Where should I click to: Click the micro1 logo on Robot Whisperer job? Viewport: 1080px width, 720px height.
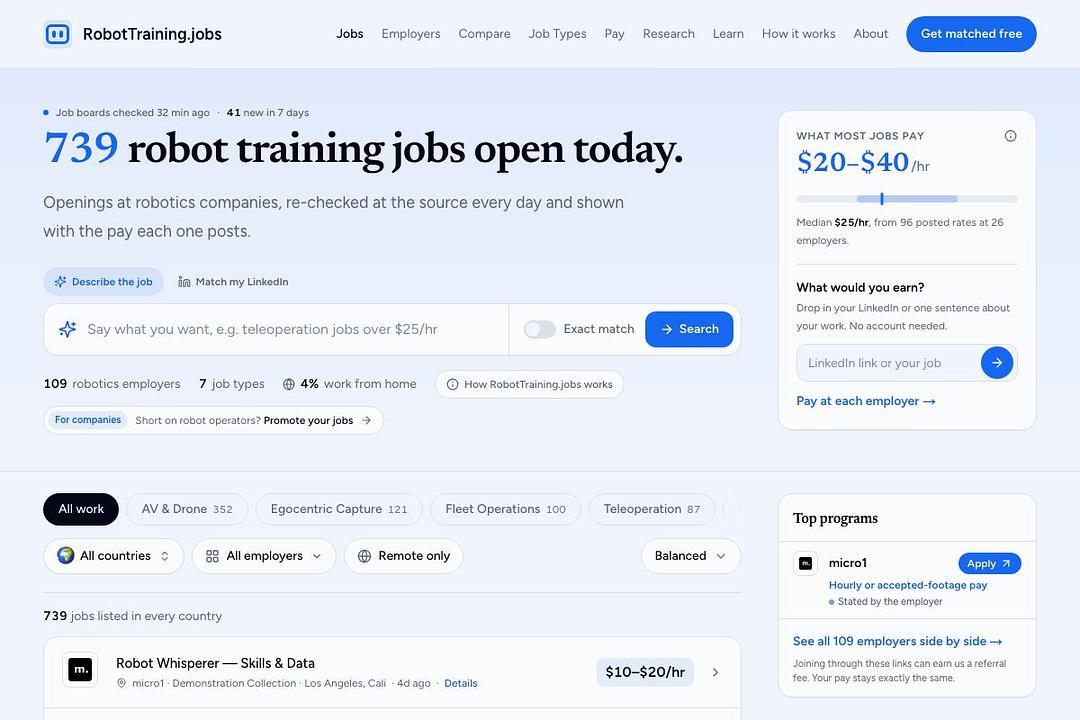[80, 670]
